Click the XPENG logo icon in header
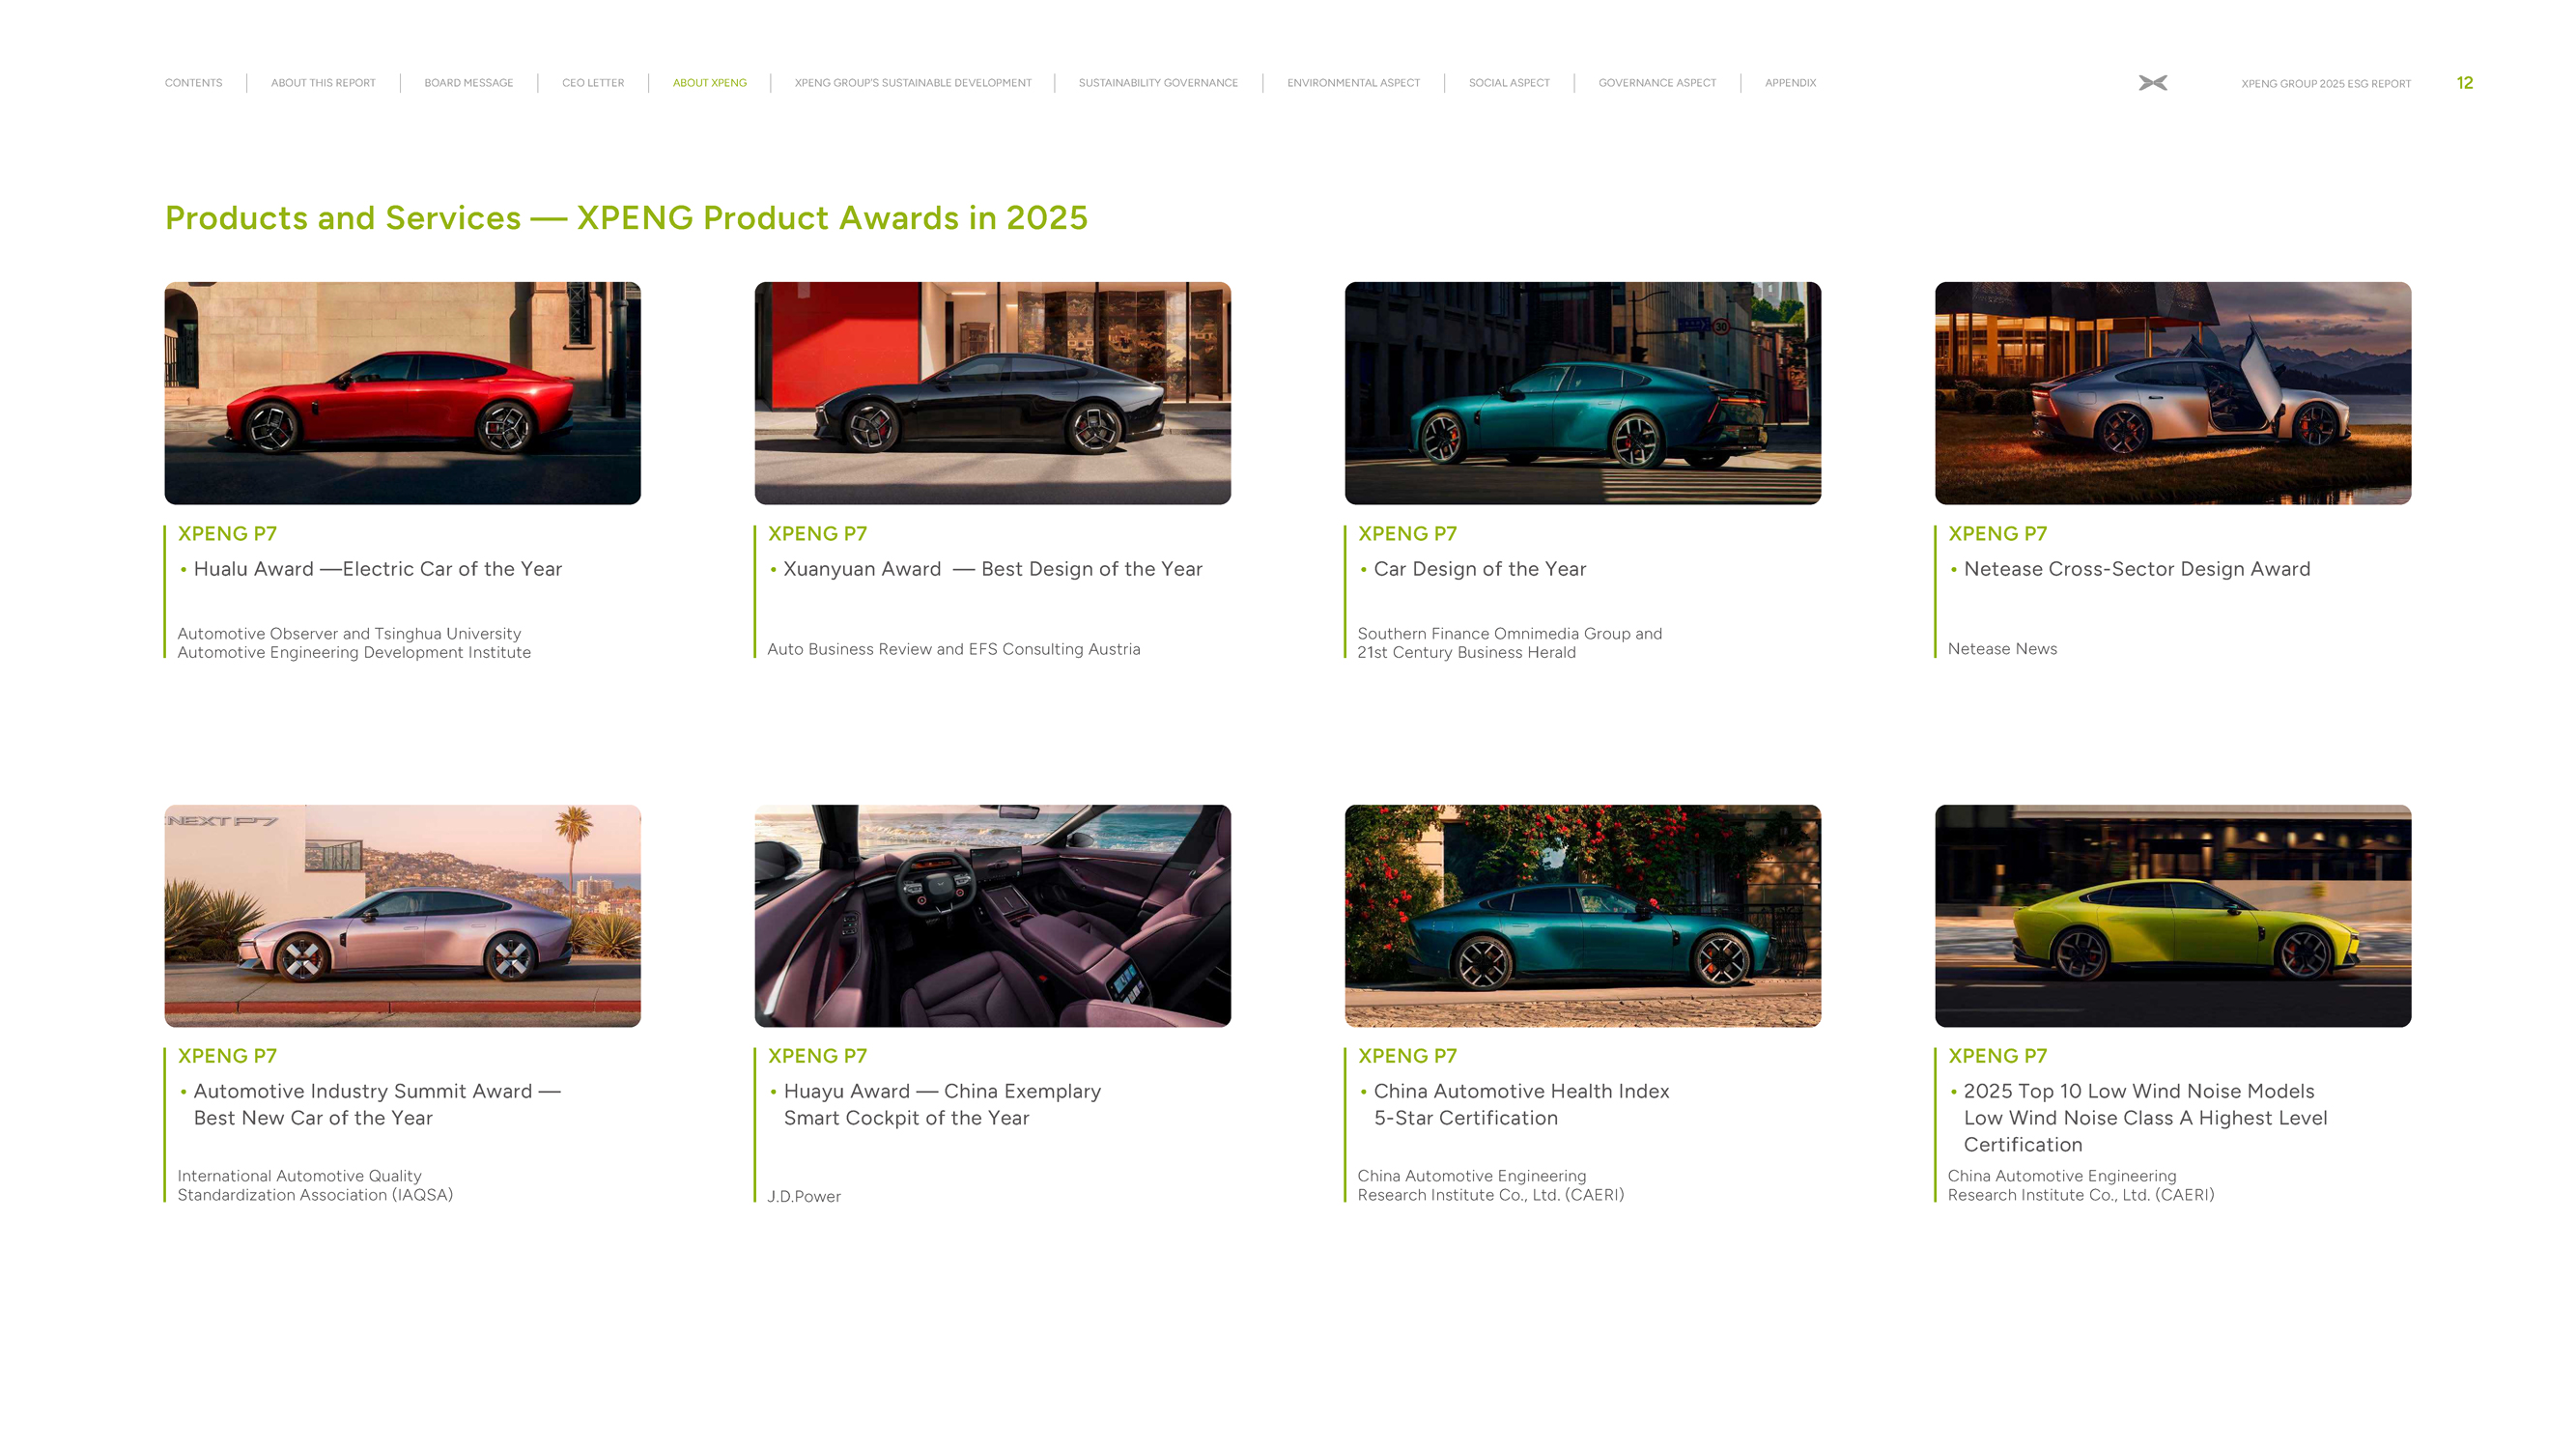This screenshot has height=1449, width=2576. pyautogui.click(x=2152, y=83)
